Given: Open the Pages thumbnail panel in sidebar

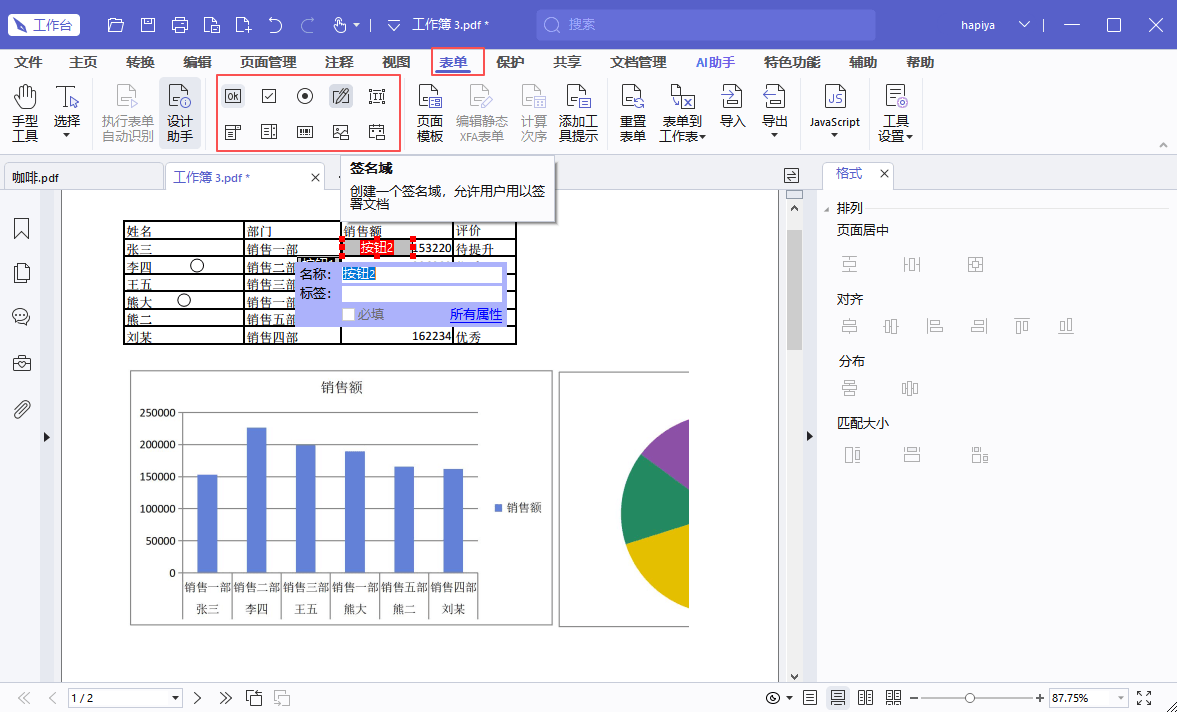Looking at the screenshot, I should (x=22, y=273).
